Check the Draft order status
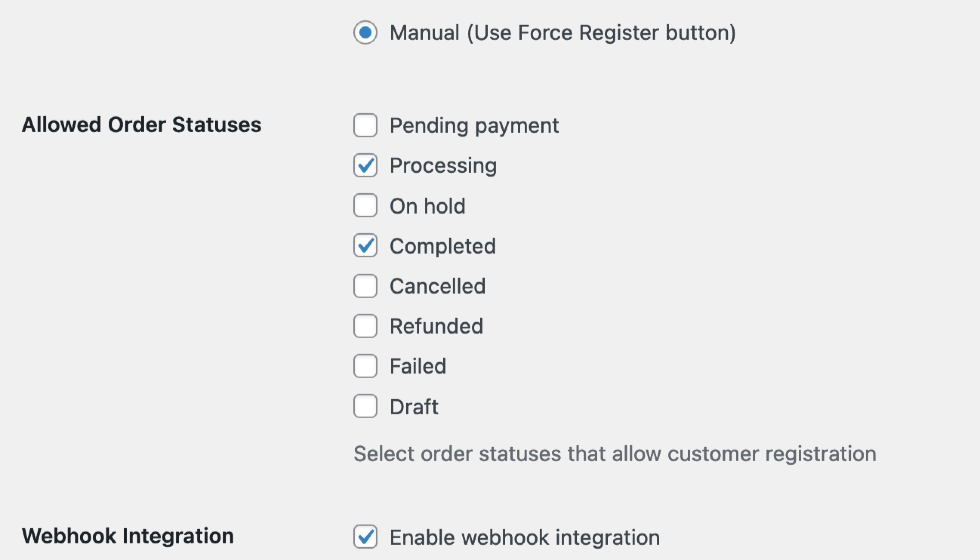 (x=365, y=407)
